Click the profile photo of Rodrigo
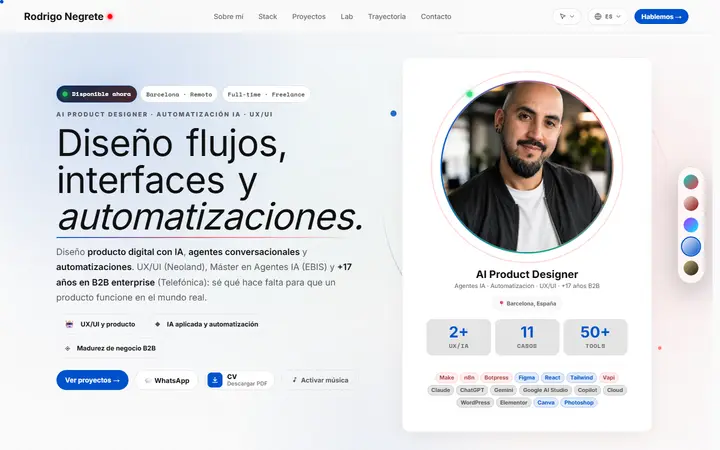Viewport: 720px width, 450px height. point(527,167)
